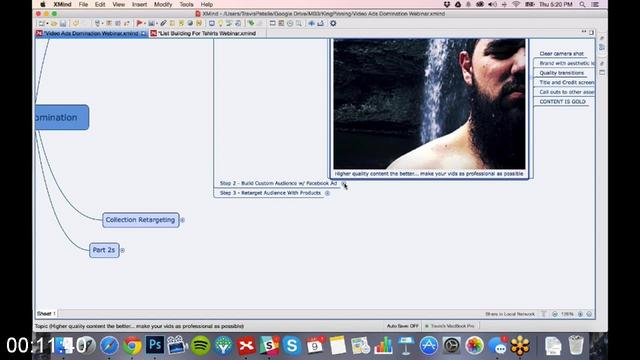Select the Quality transitions subtopic
Screen dimensions: 640x360
coord(562,73)
